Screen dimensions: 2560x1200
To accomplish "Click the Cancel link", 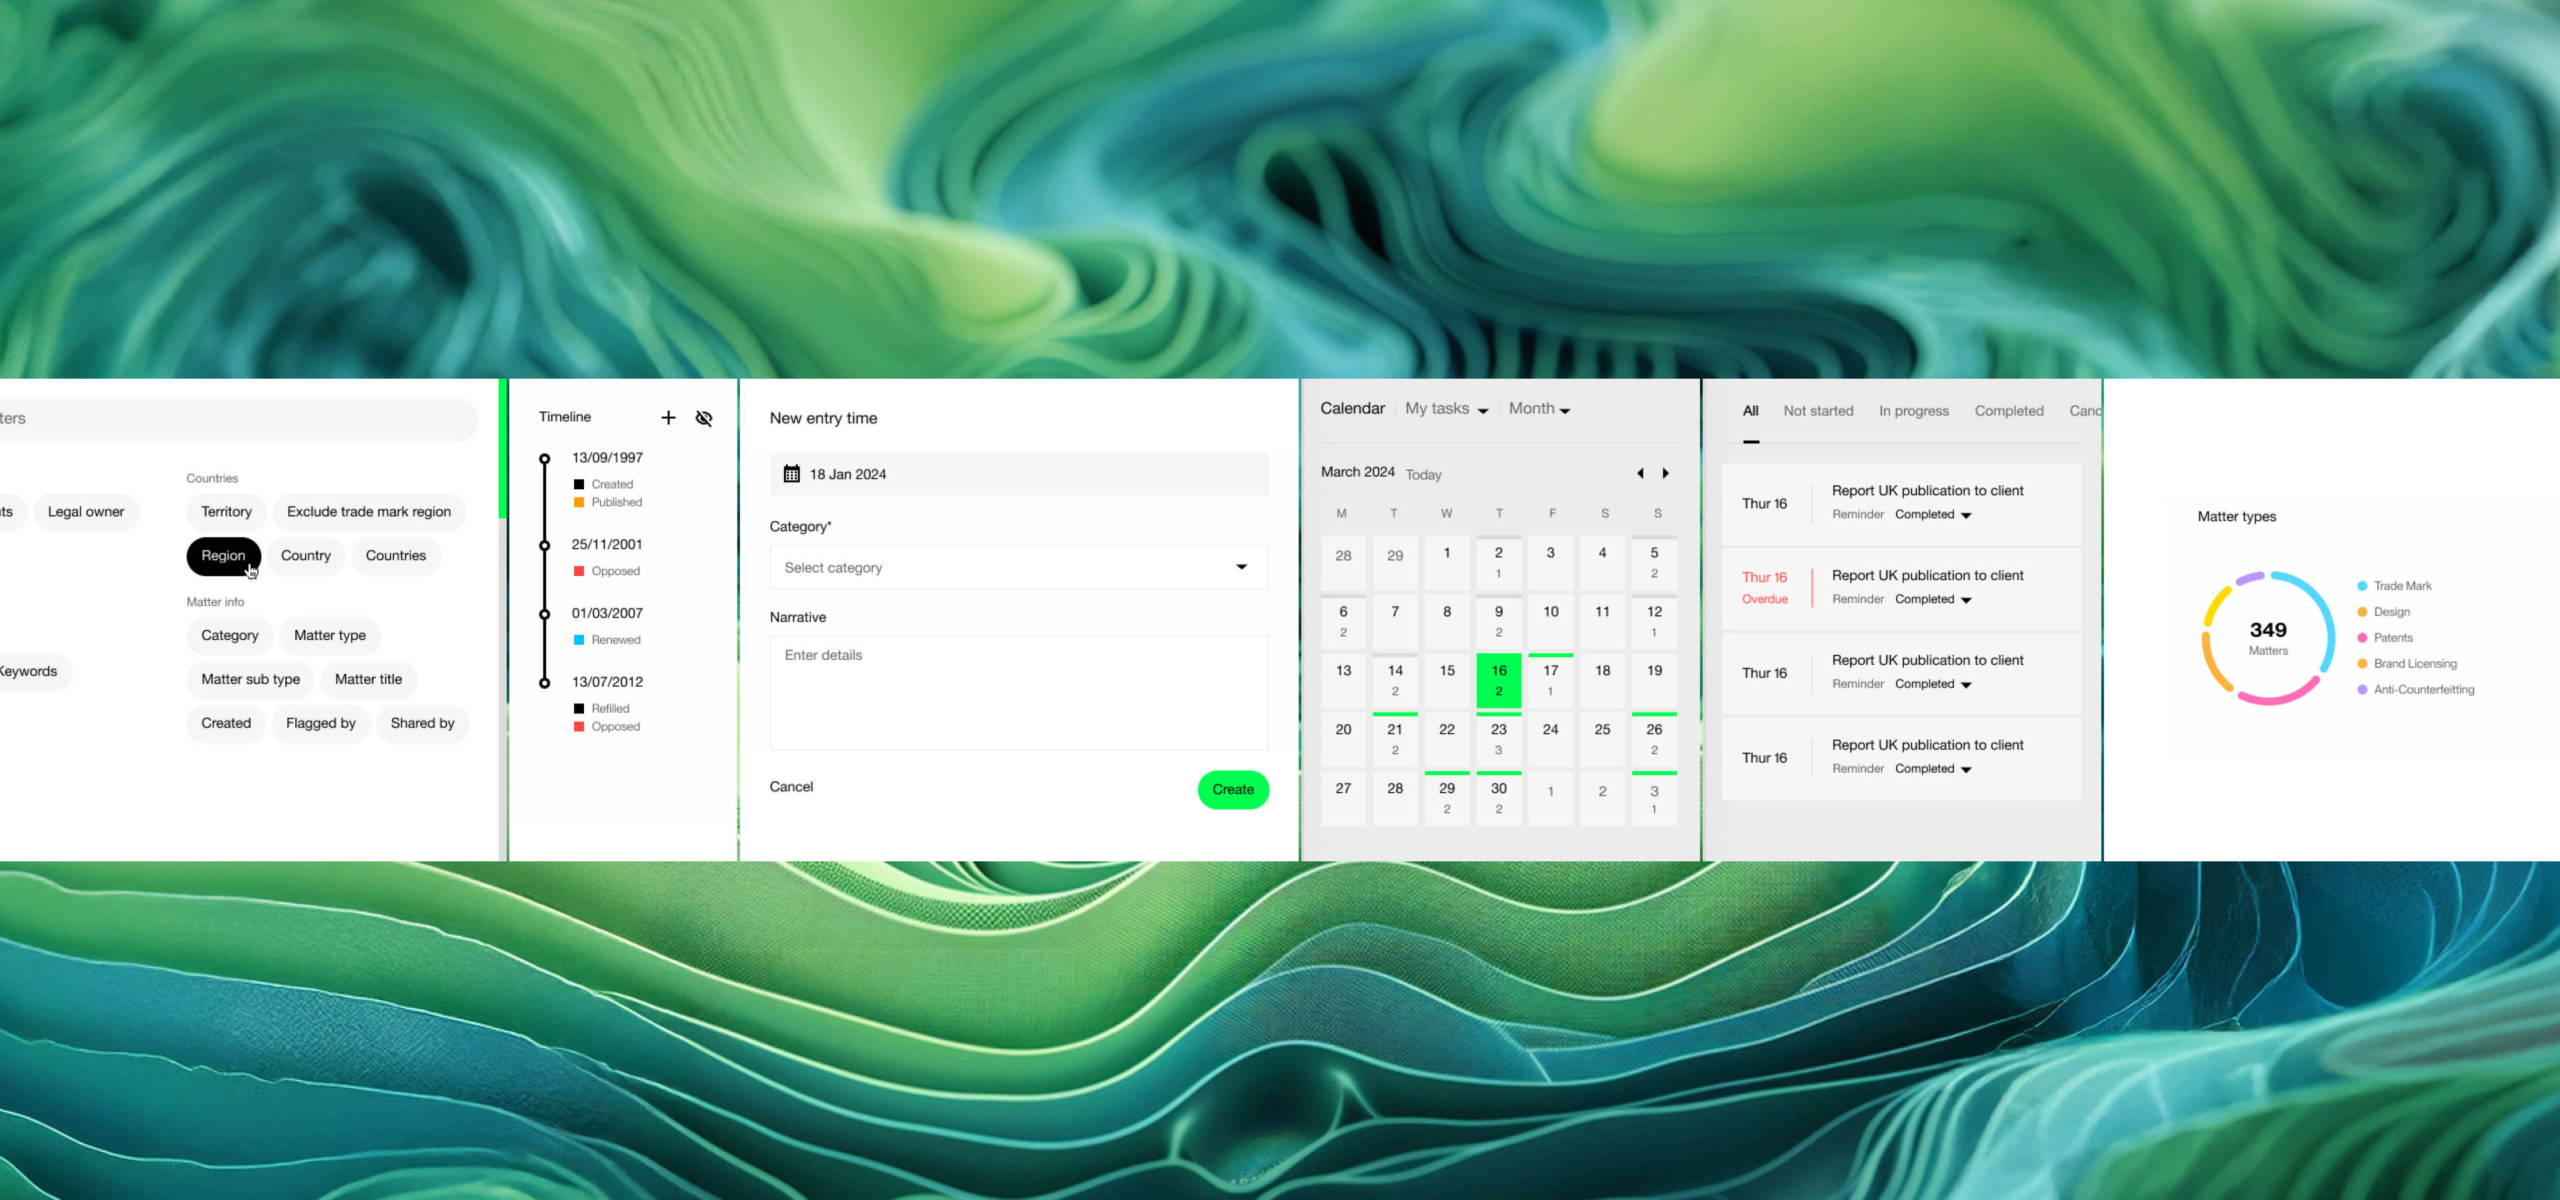I will coord(791,787).
